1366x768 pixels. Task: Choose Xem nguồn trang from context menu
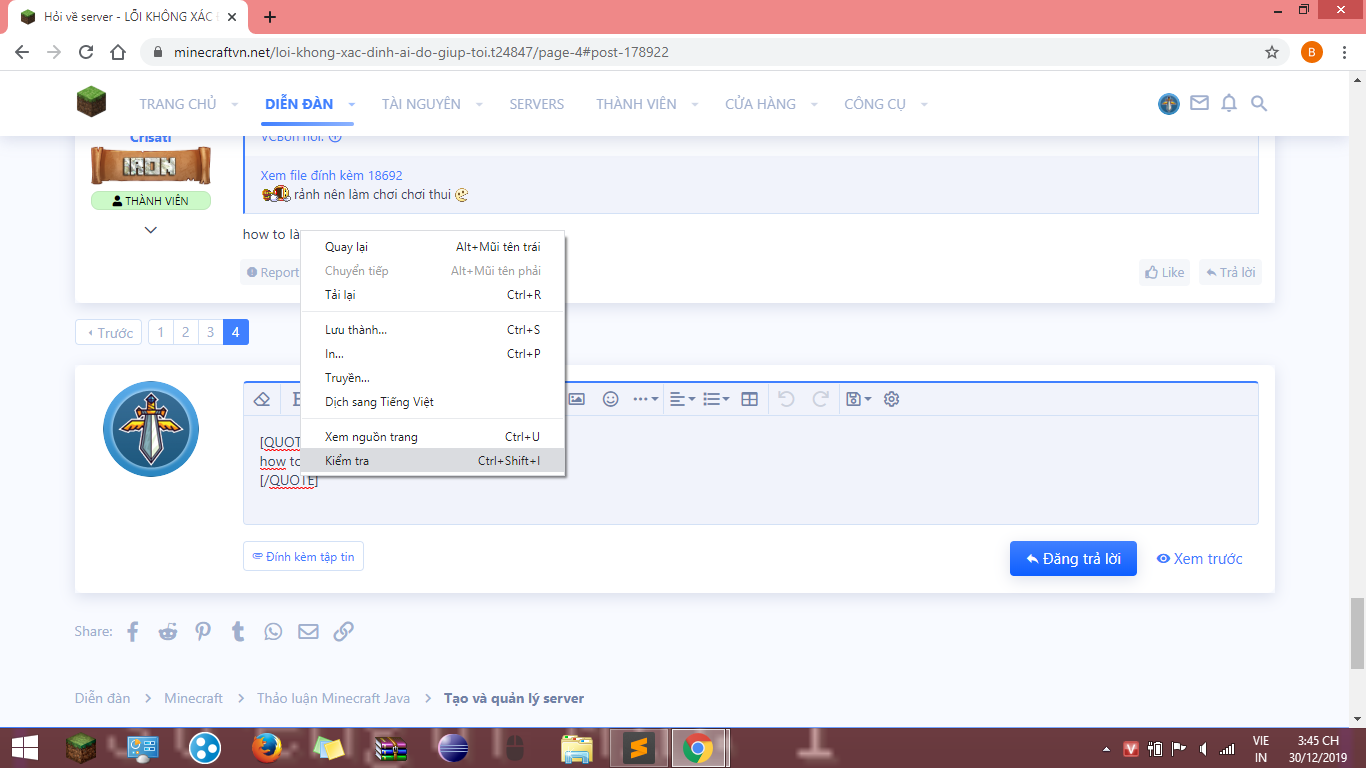click(x=433, y=437)
